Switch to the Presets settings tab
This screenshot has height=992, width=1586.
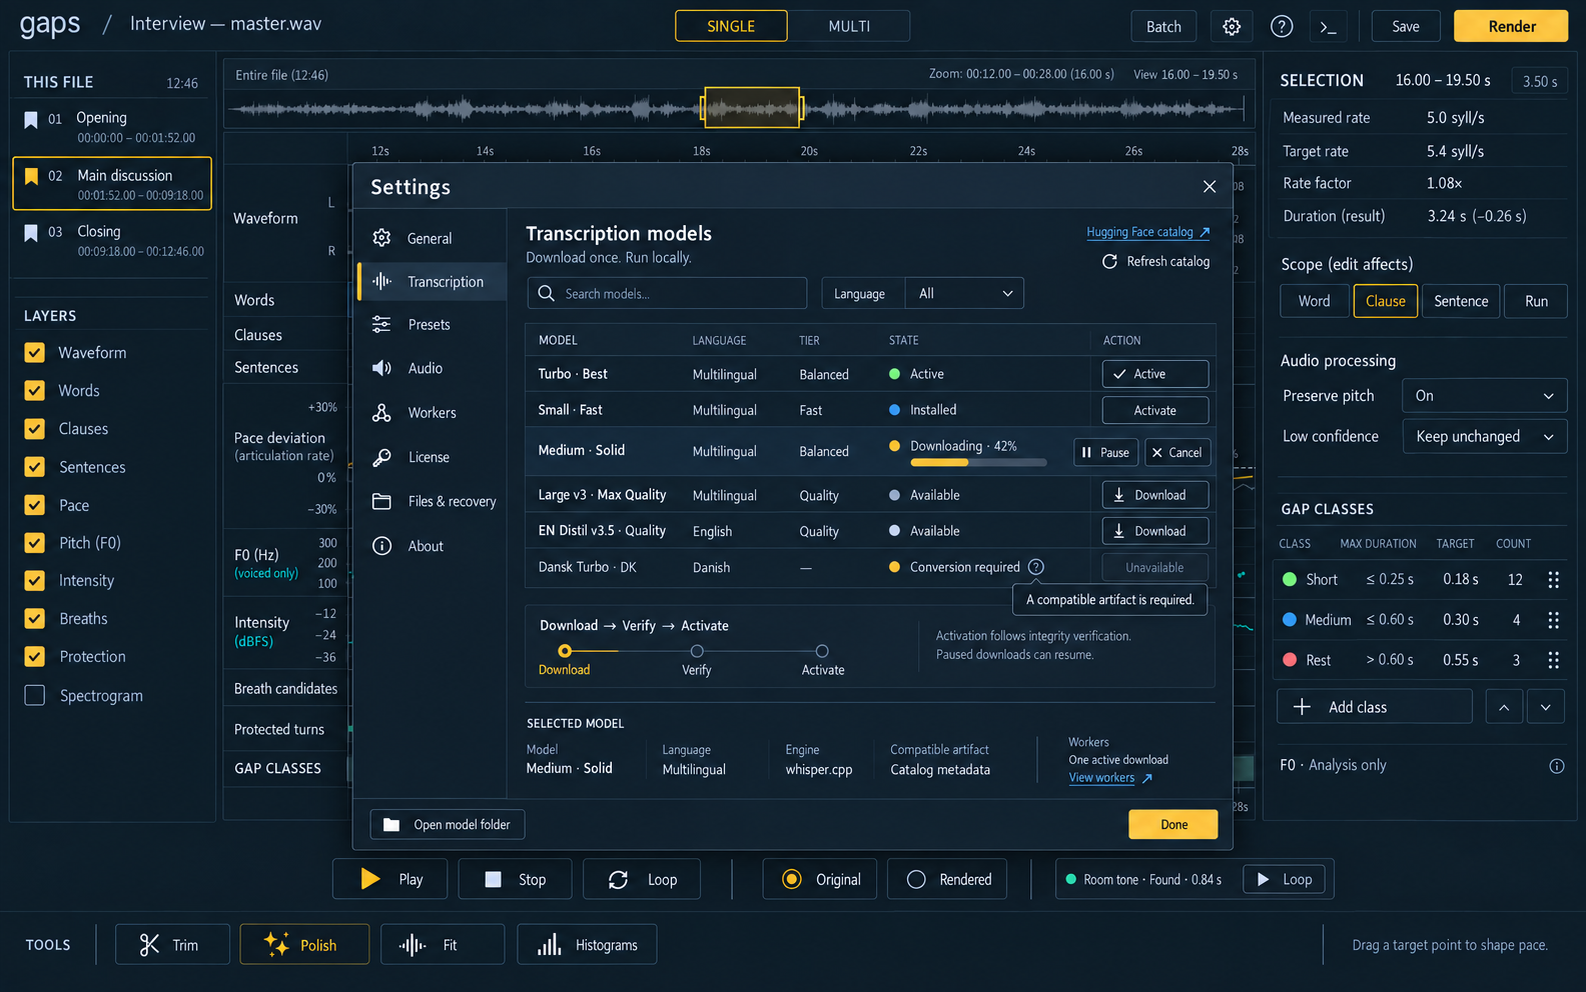[x=431, y=324]
